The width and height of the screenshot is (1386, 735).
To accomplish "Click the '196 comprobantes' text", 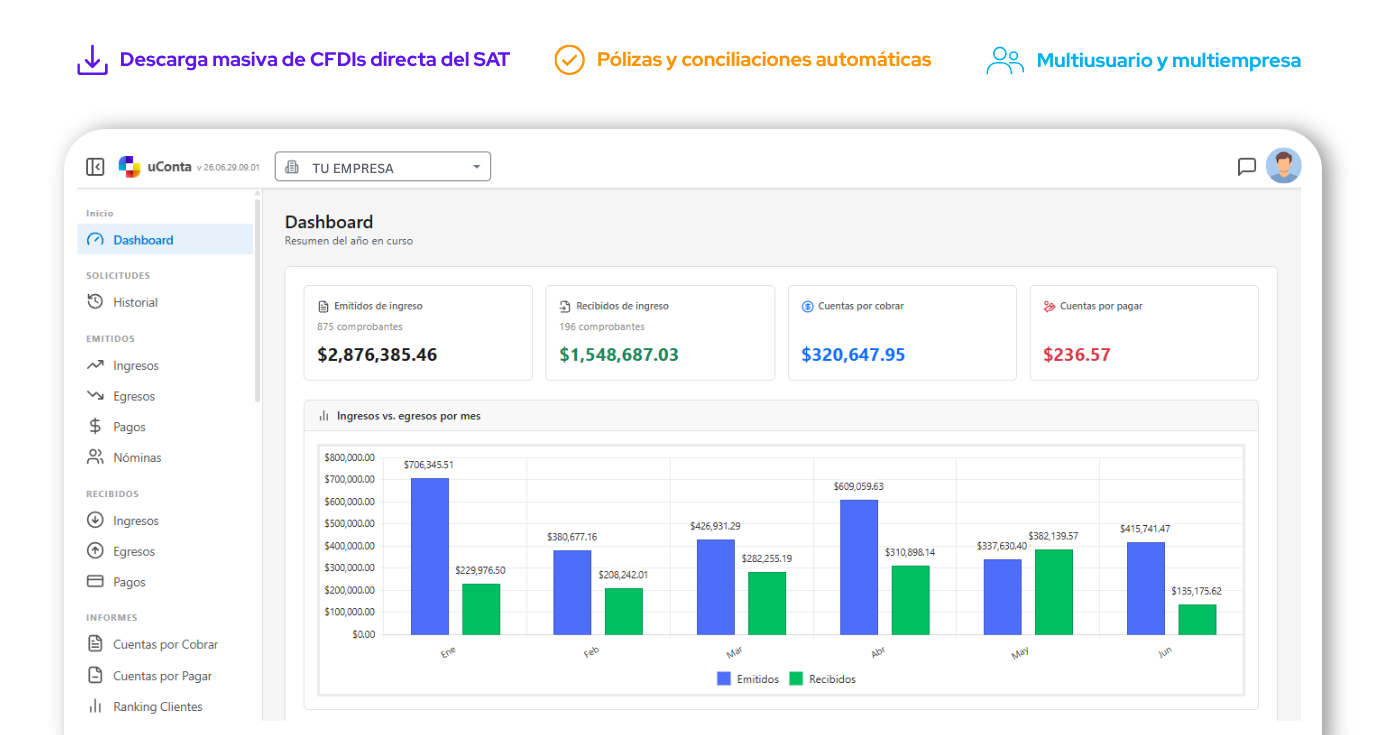I will [602, 327].
